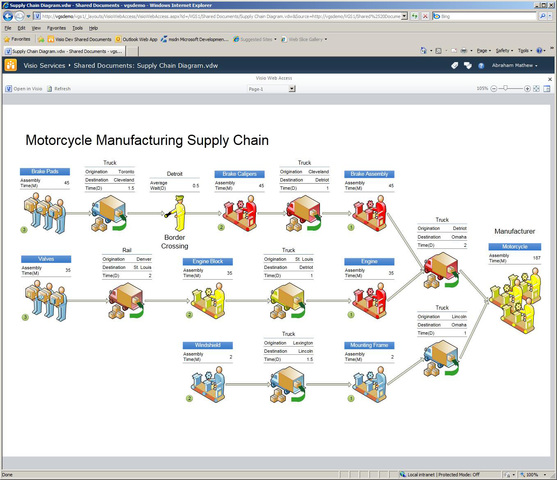
Task: Click the fit page to view icon
Action: click(x=536, y=89)
